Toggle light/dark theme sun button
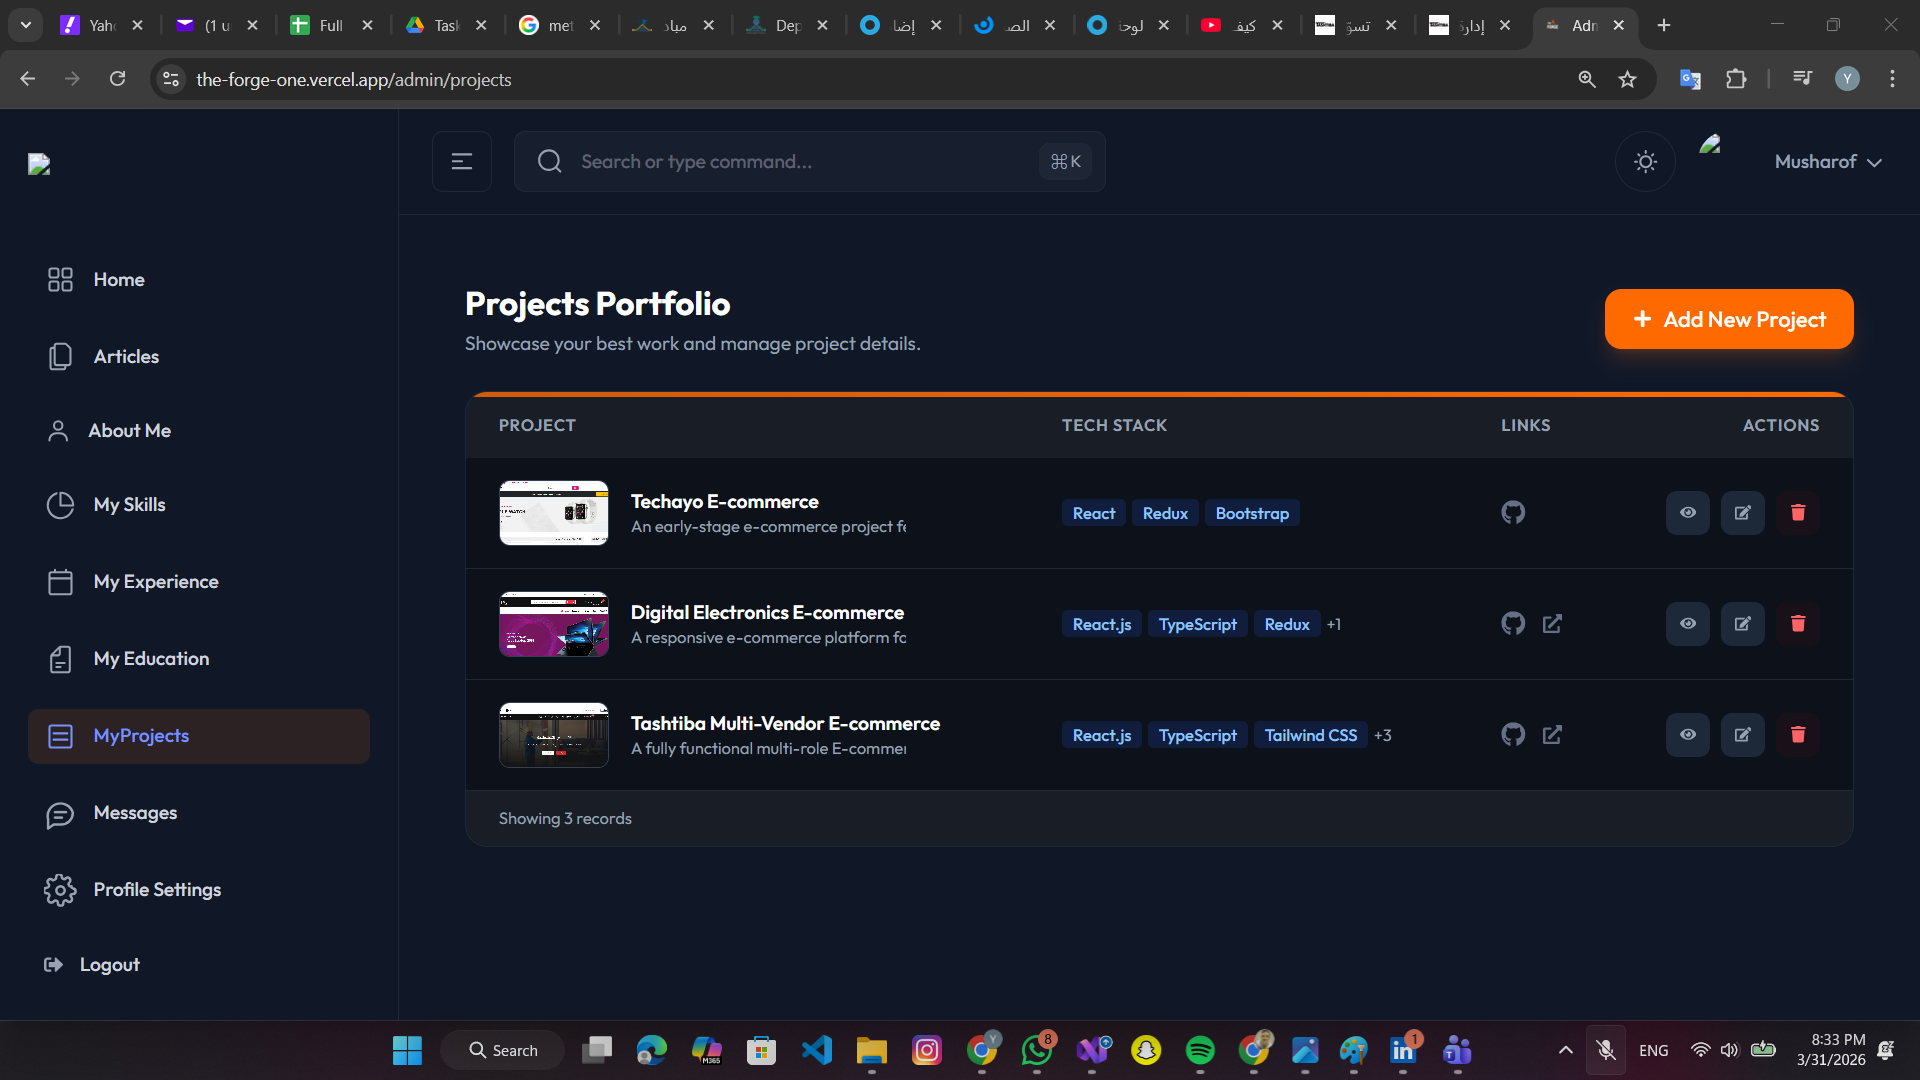Image resolution: width=1920 pixels, height=1080 pixels. [1645, 162]
